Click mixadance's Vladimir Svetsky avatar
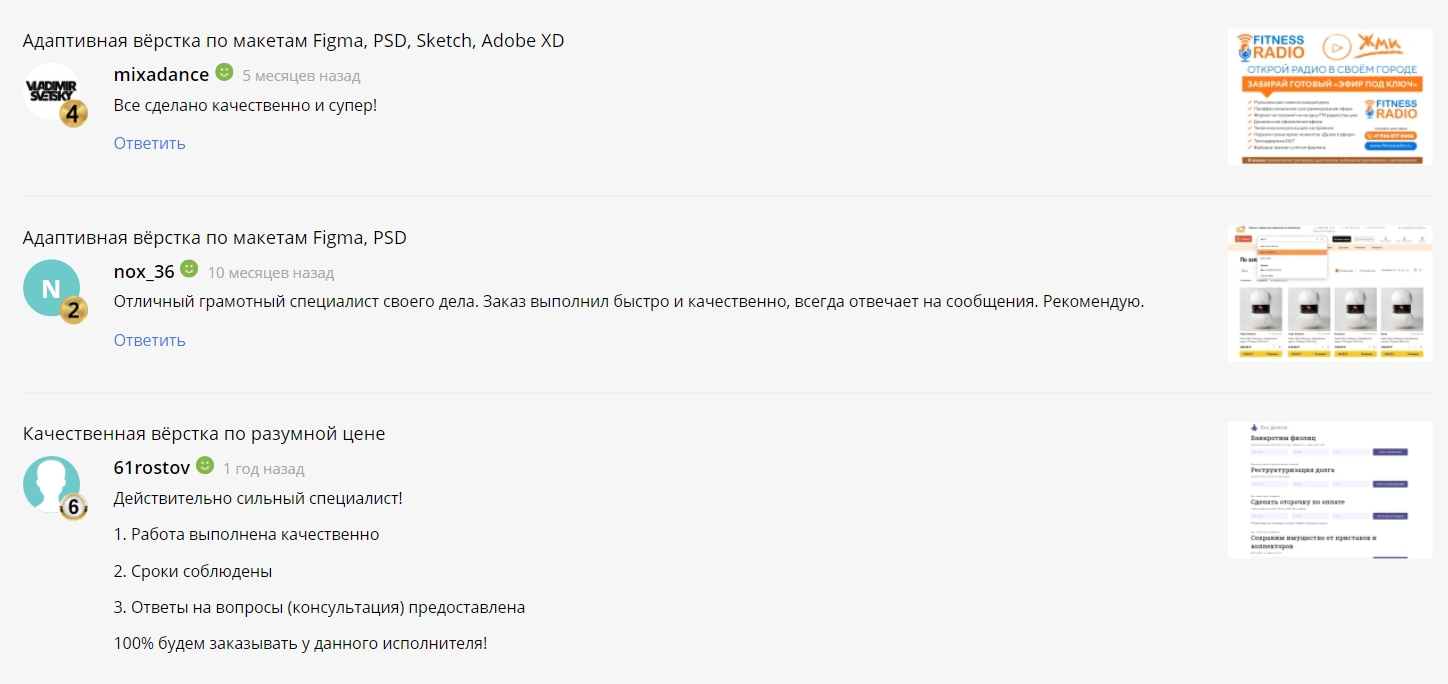Image resolution: width=1448 pixels, height=684 pixels. pyautogui.click(x=48, y=88)
